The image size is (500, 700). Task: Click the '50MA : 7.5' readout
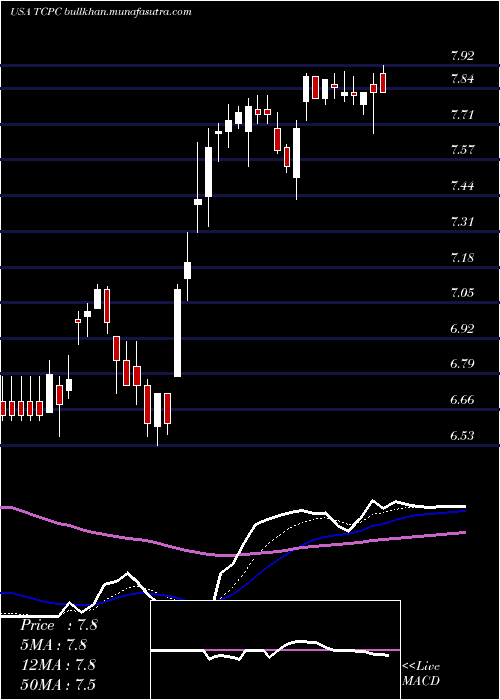click(58, 684)
